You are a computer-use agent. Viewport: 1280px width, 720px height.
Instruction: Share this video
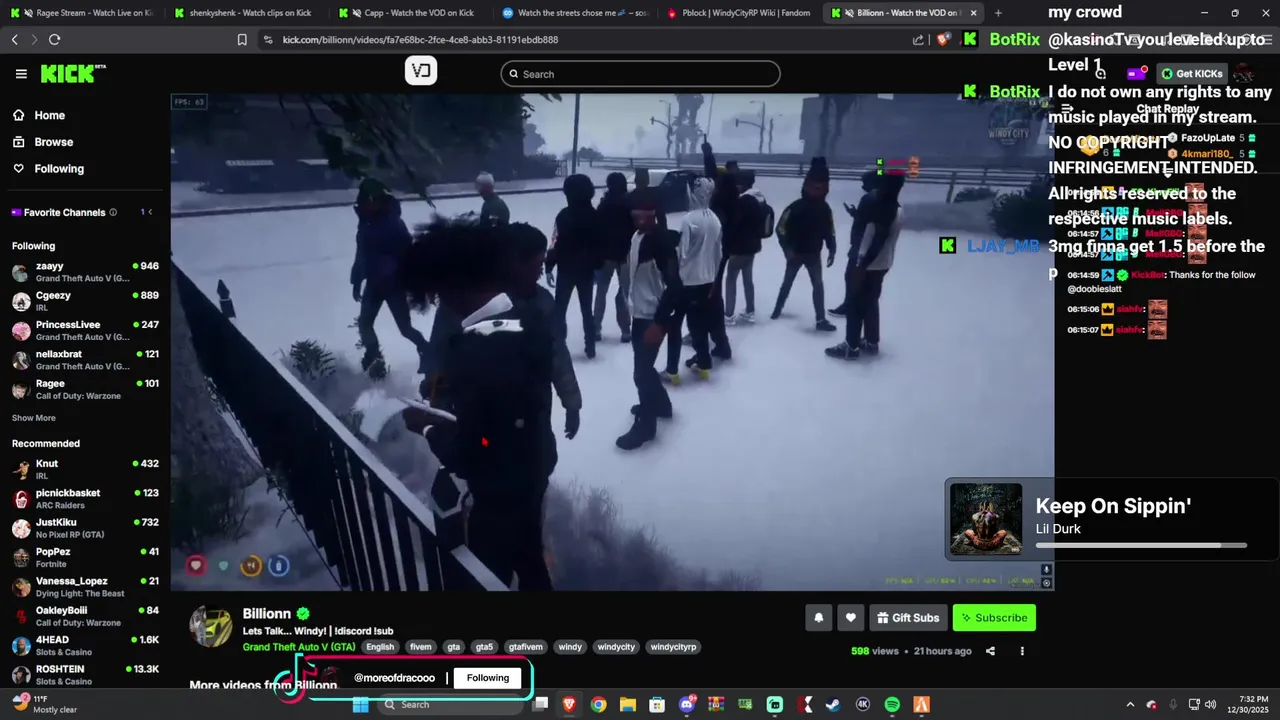click(x=990, y=651)
